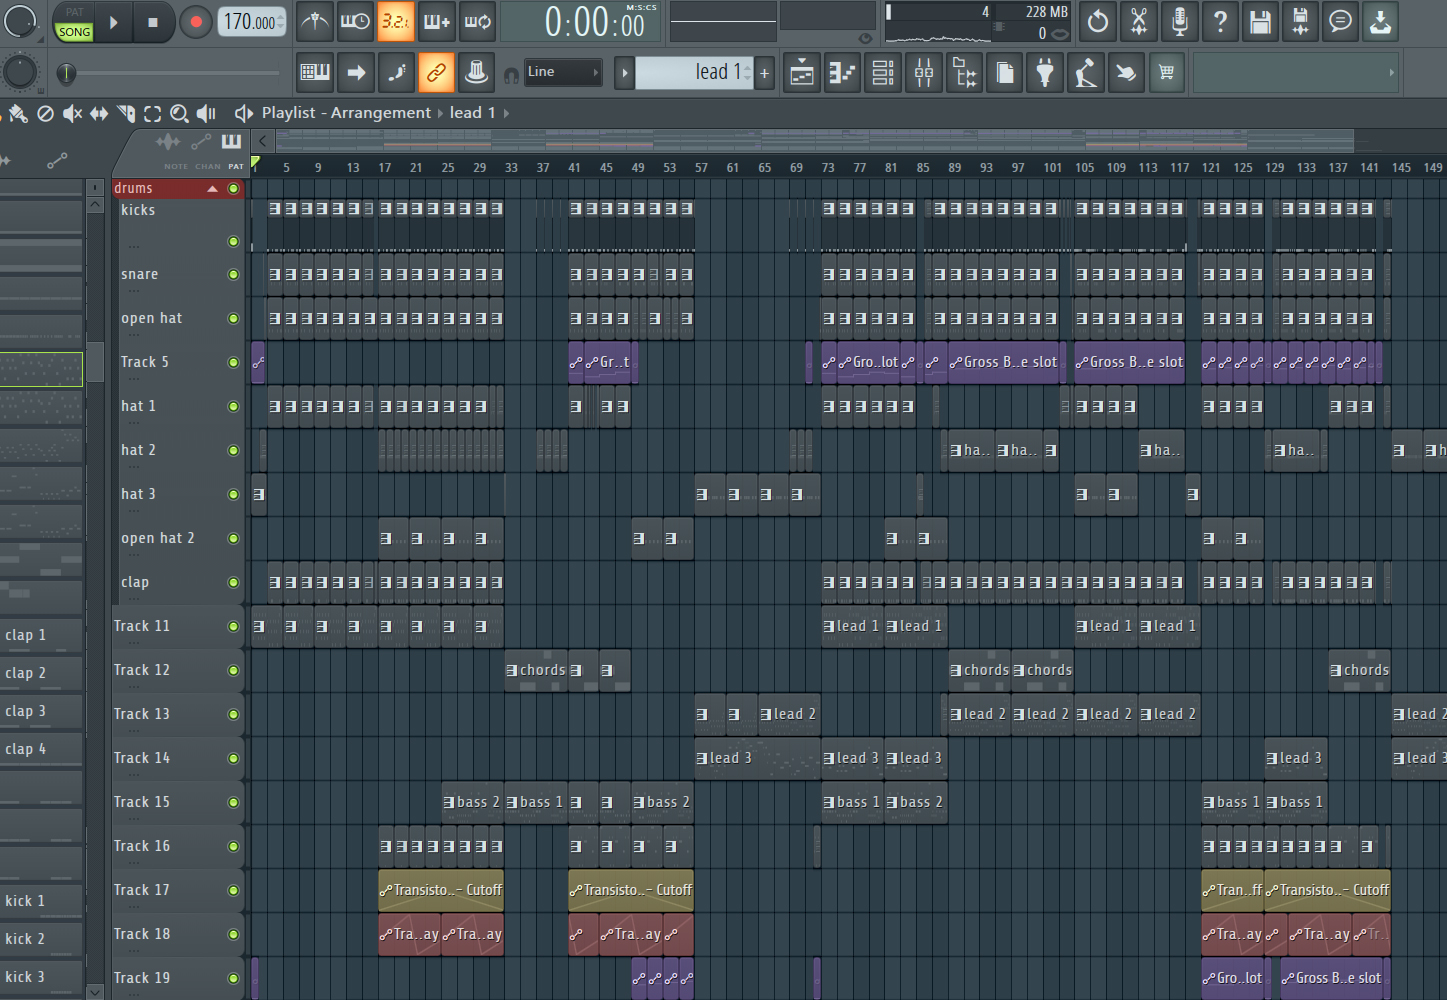This screenshot has width=1447, height=1000.
Task: Open the one-click audio recording microphone
Action: pos(1180,21)
